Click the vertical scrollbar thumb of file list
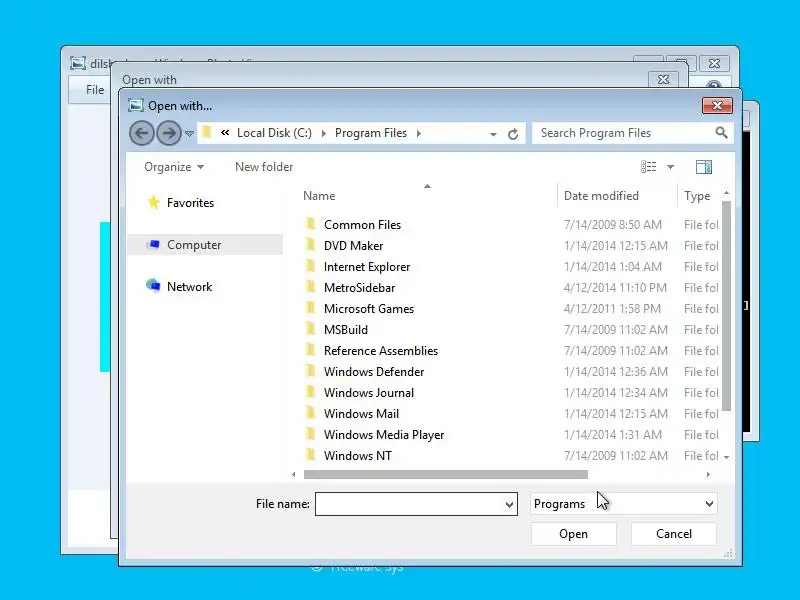This screenshot has width=800, height=600. click(727, 306)
